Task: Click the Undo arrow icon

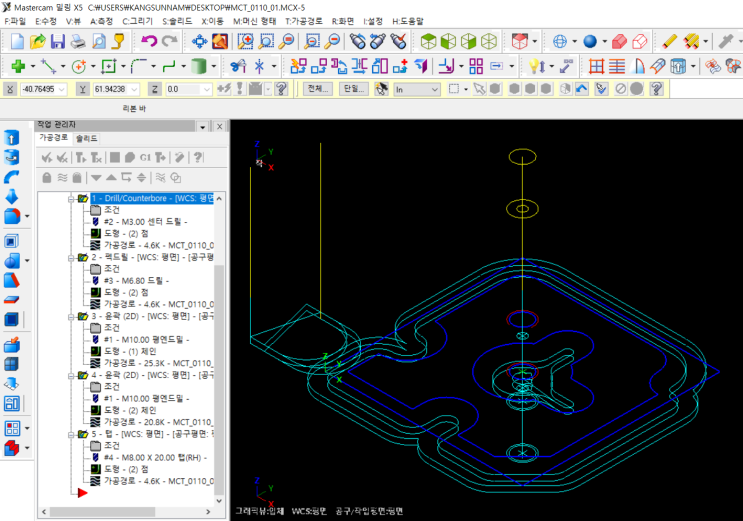Action: point(148,41)
